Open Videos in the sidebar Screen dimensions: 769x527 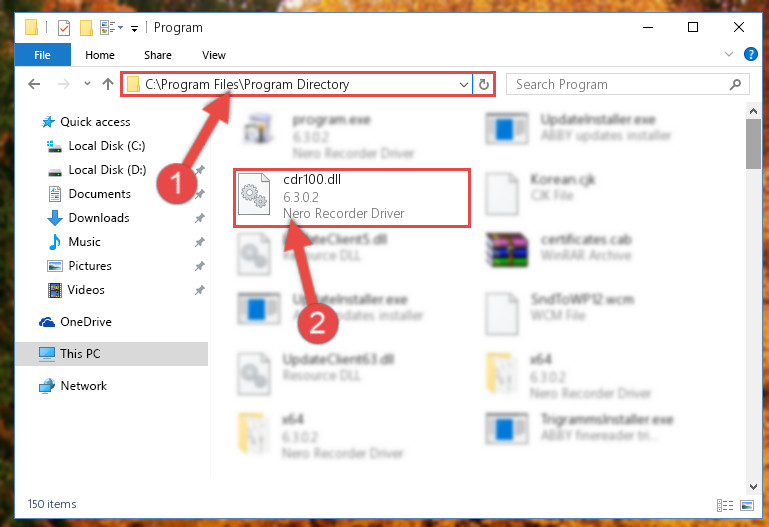(x=86, y=290)
